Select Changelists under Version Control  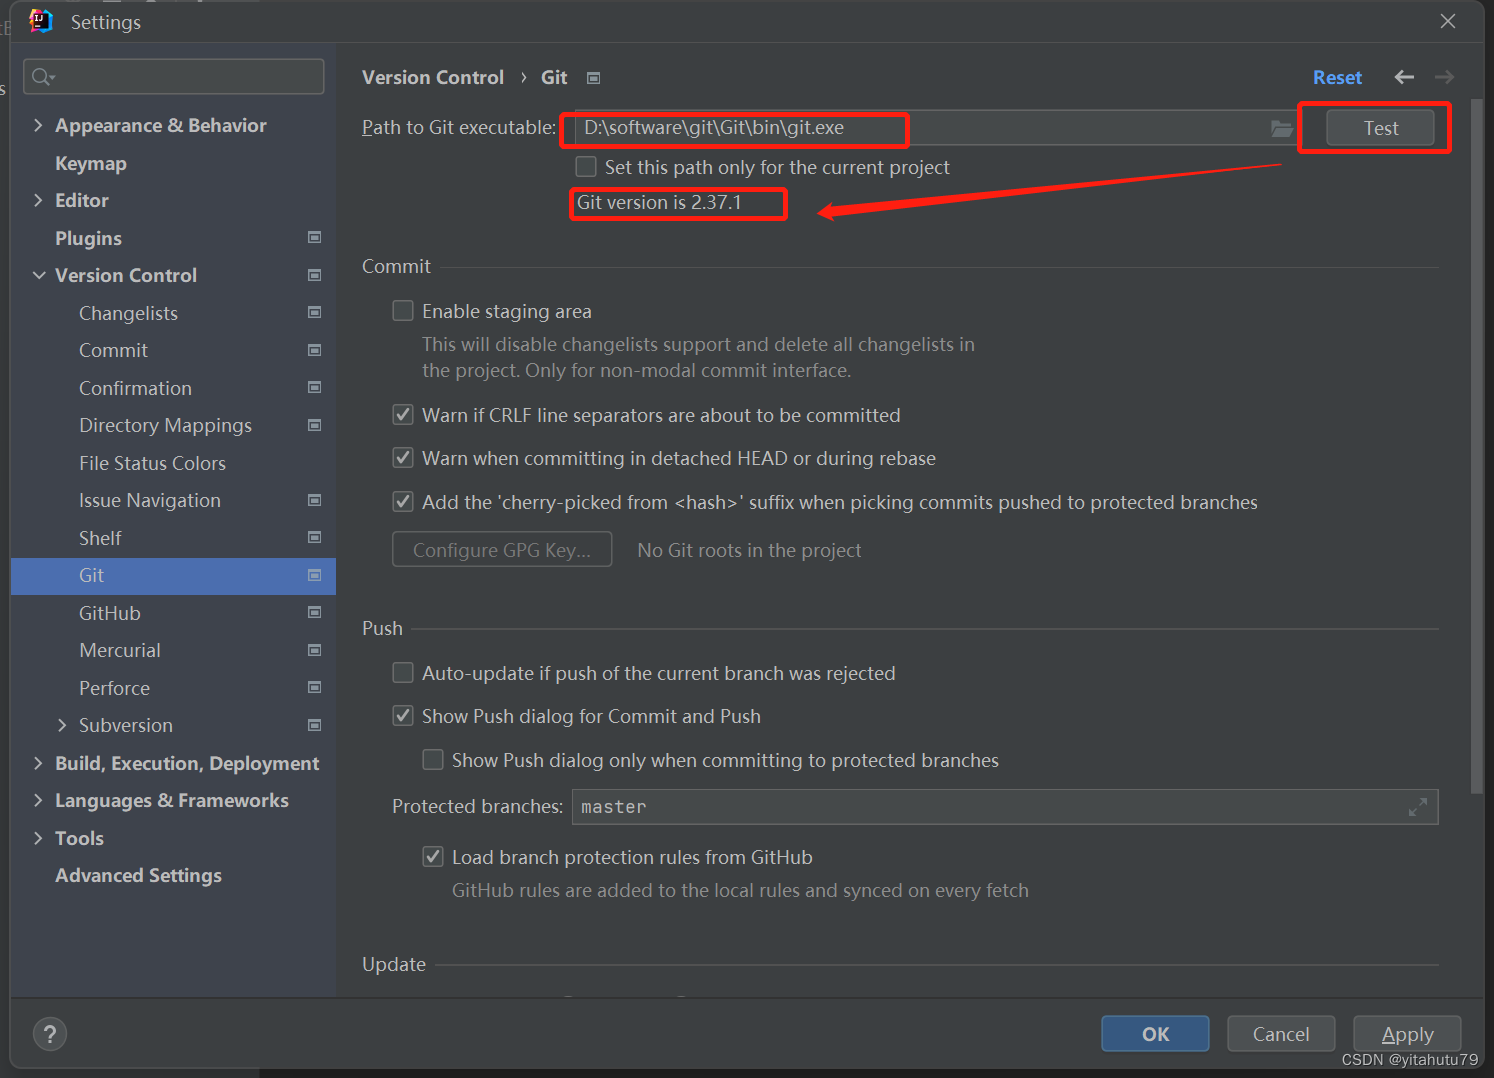[x=128, y=313]
